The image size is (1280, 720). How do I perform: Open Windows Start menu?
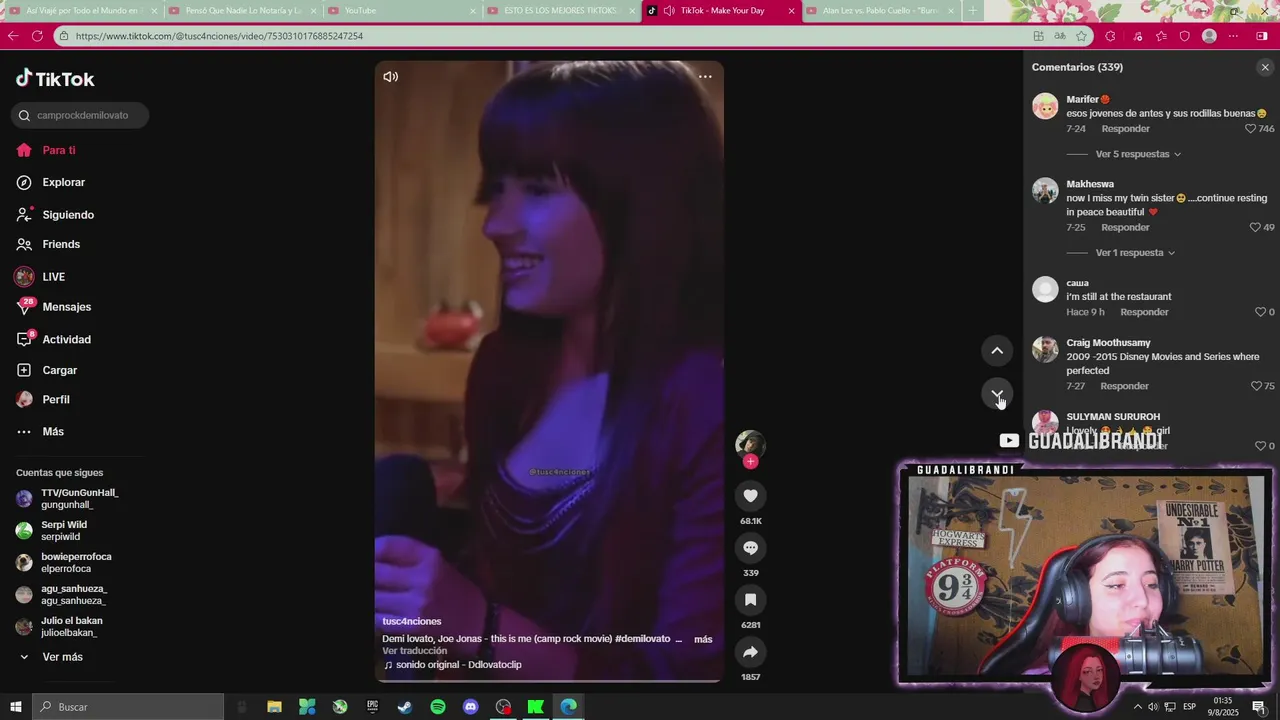pyautogui.click(x=16, y=707)
